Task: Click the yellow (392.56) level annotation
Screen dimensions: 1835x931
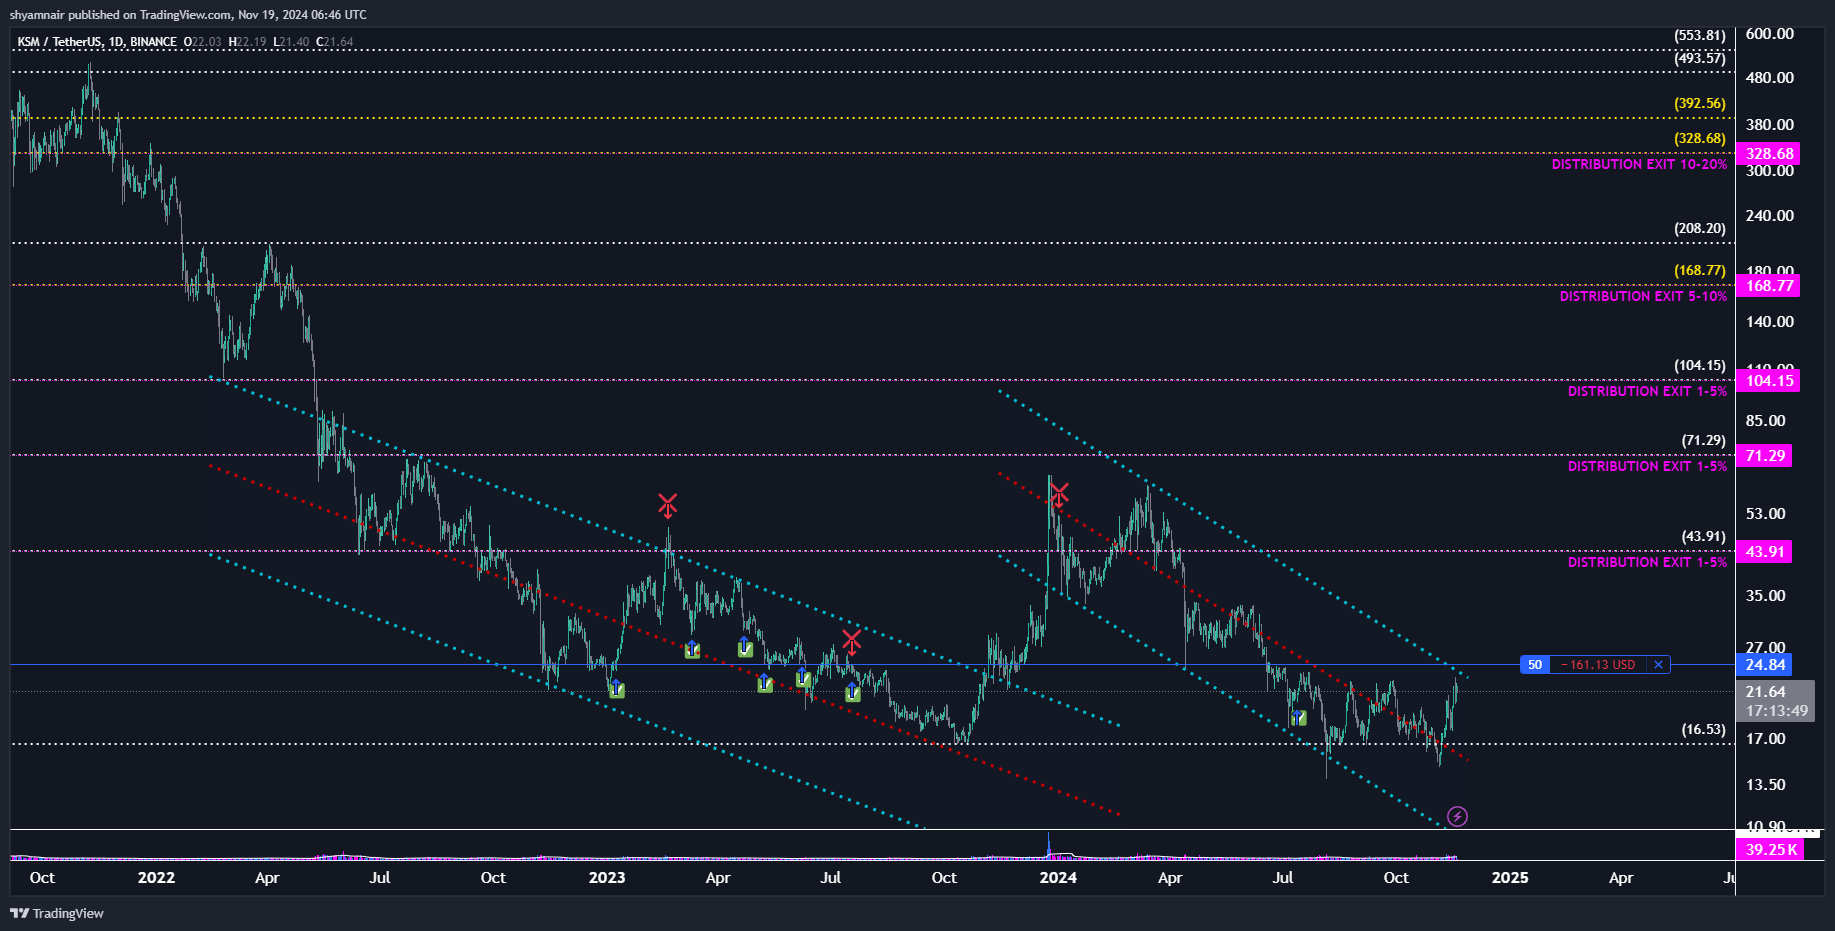Action: 1700,103
